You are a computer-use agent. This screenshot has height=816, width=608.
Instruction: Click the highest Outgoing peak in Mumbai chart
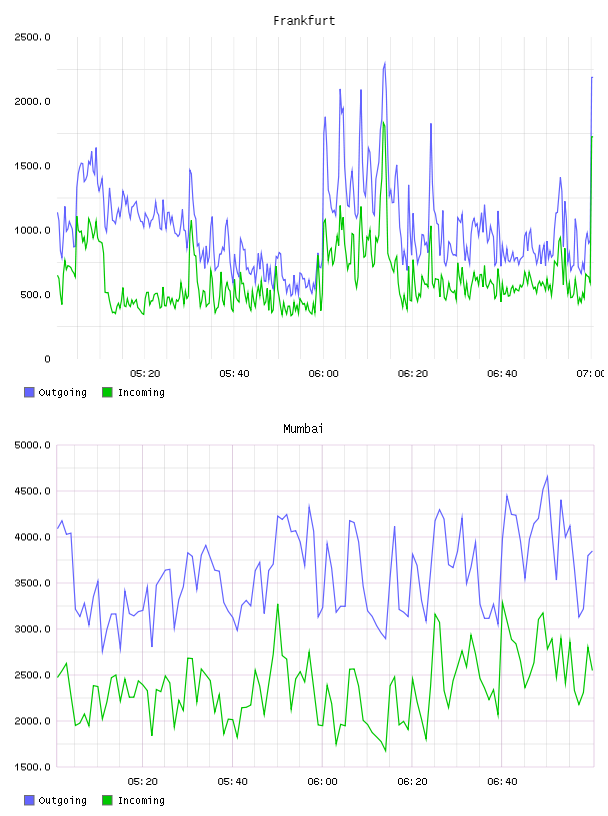coord(547,476)
